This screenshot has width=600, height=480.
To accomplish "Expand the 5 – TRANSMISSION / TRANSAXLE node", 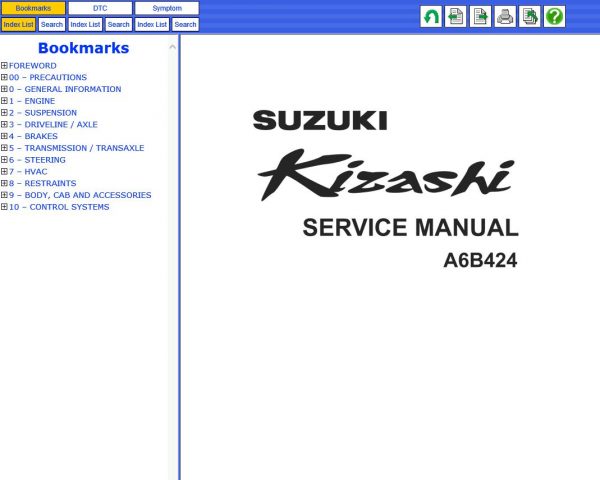I will (4, 148).
